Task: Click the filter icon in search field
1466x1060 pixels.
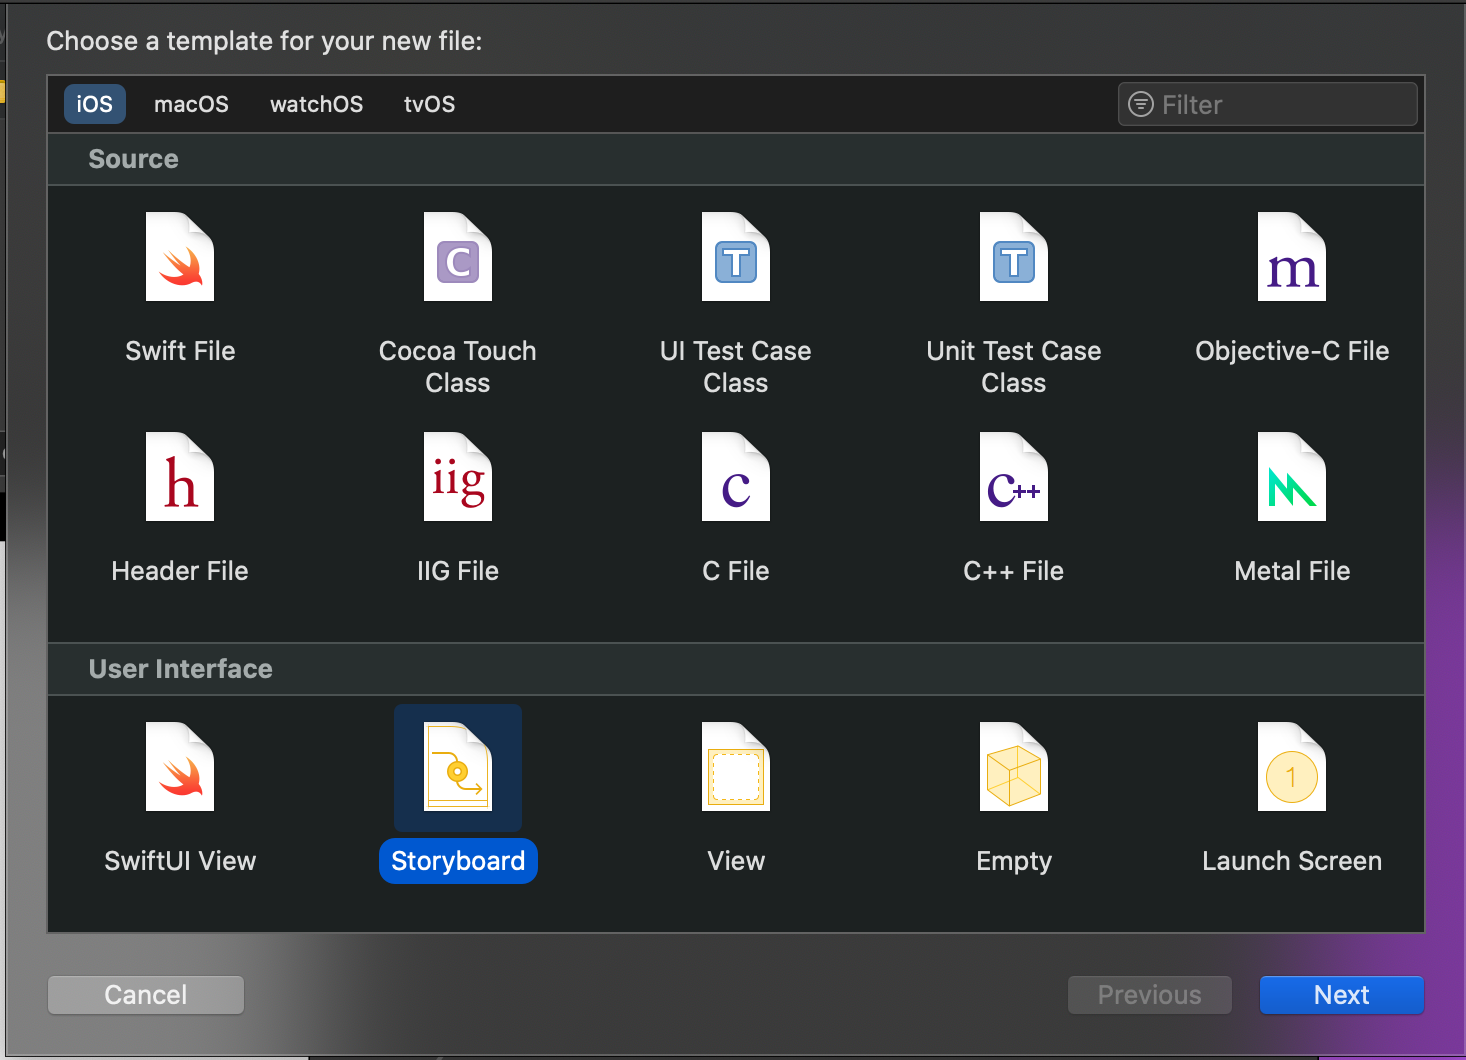Action: pos(1141,104)
